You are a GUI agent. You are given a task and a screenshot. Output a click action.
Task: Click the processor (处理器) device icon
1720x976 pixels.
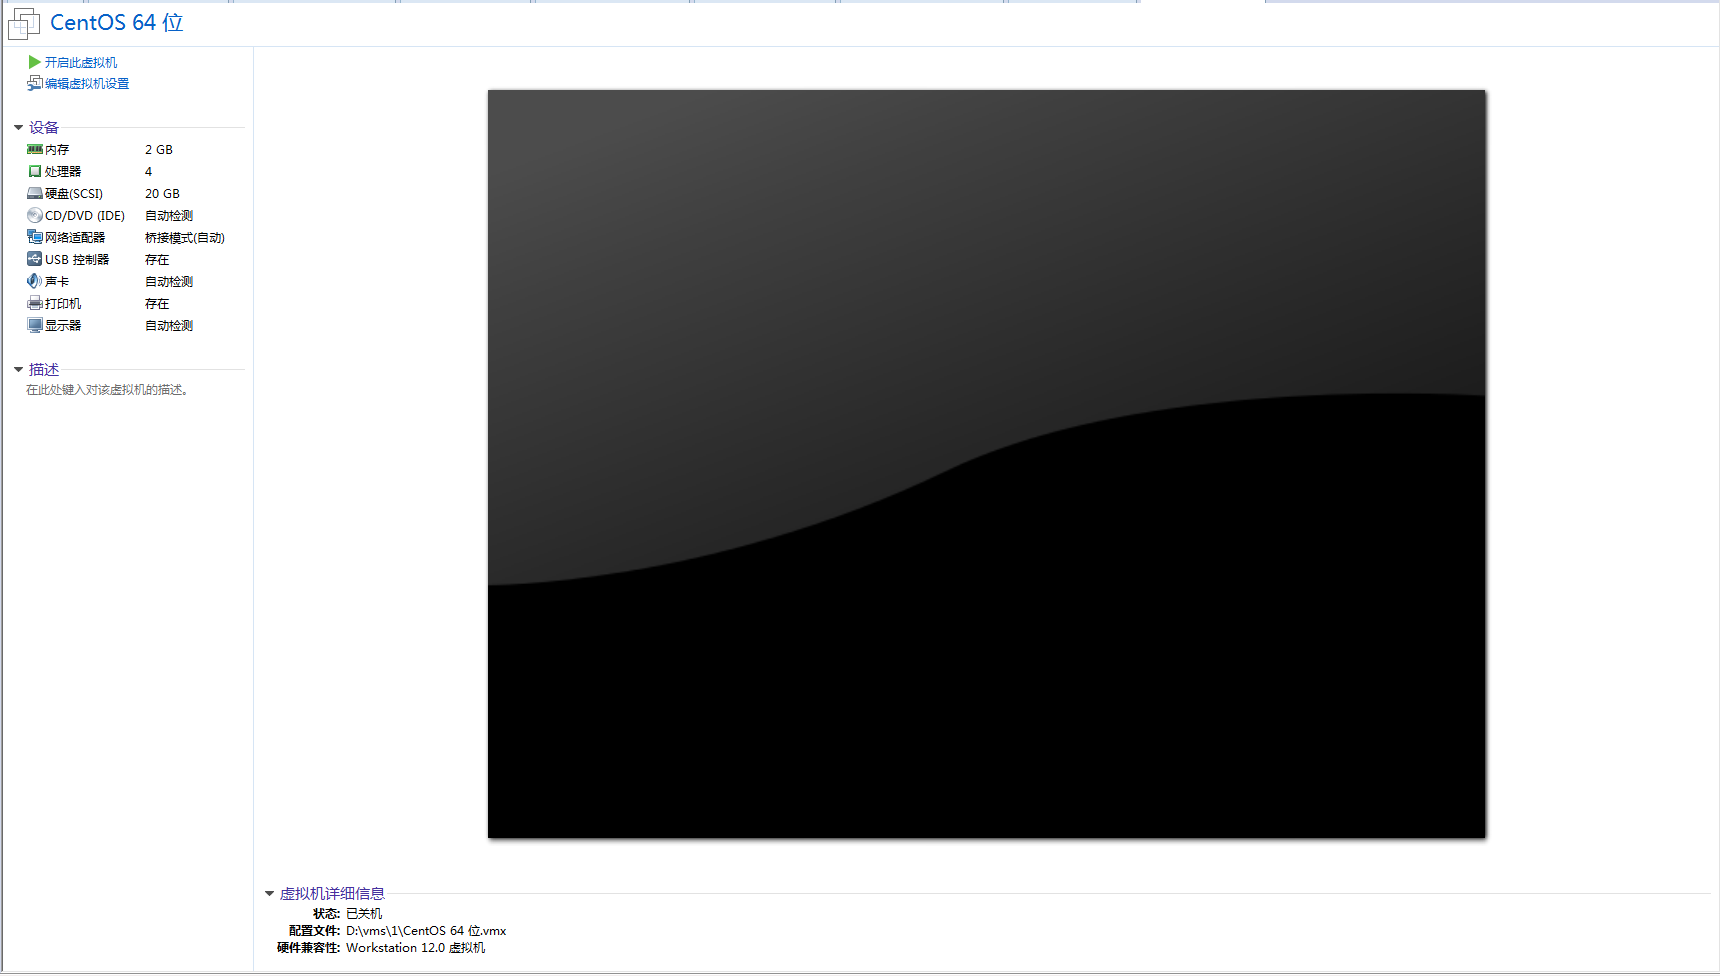tap(35, 171)
